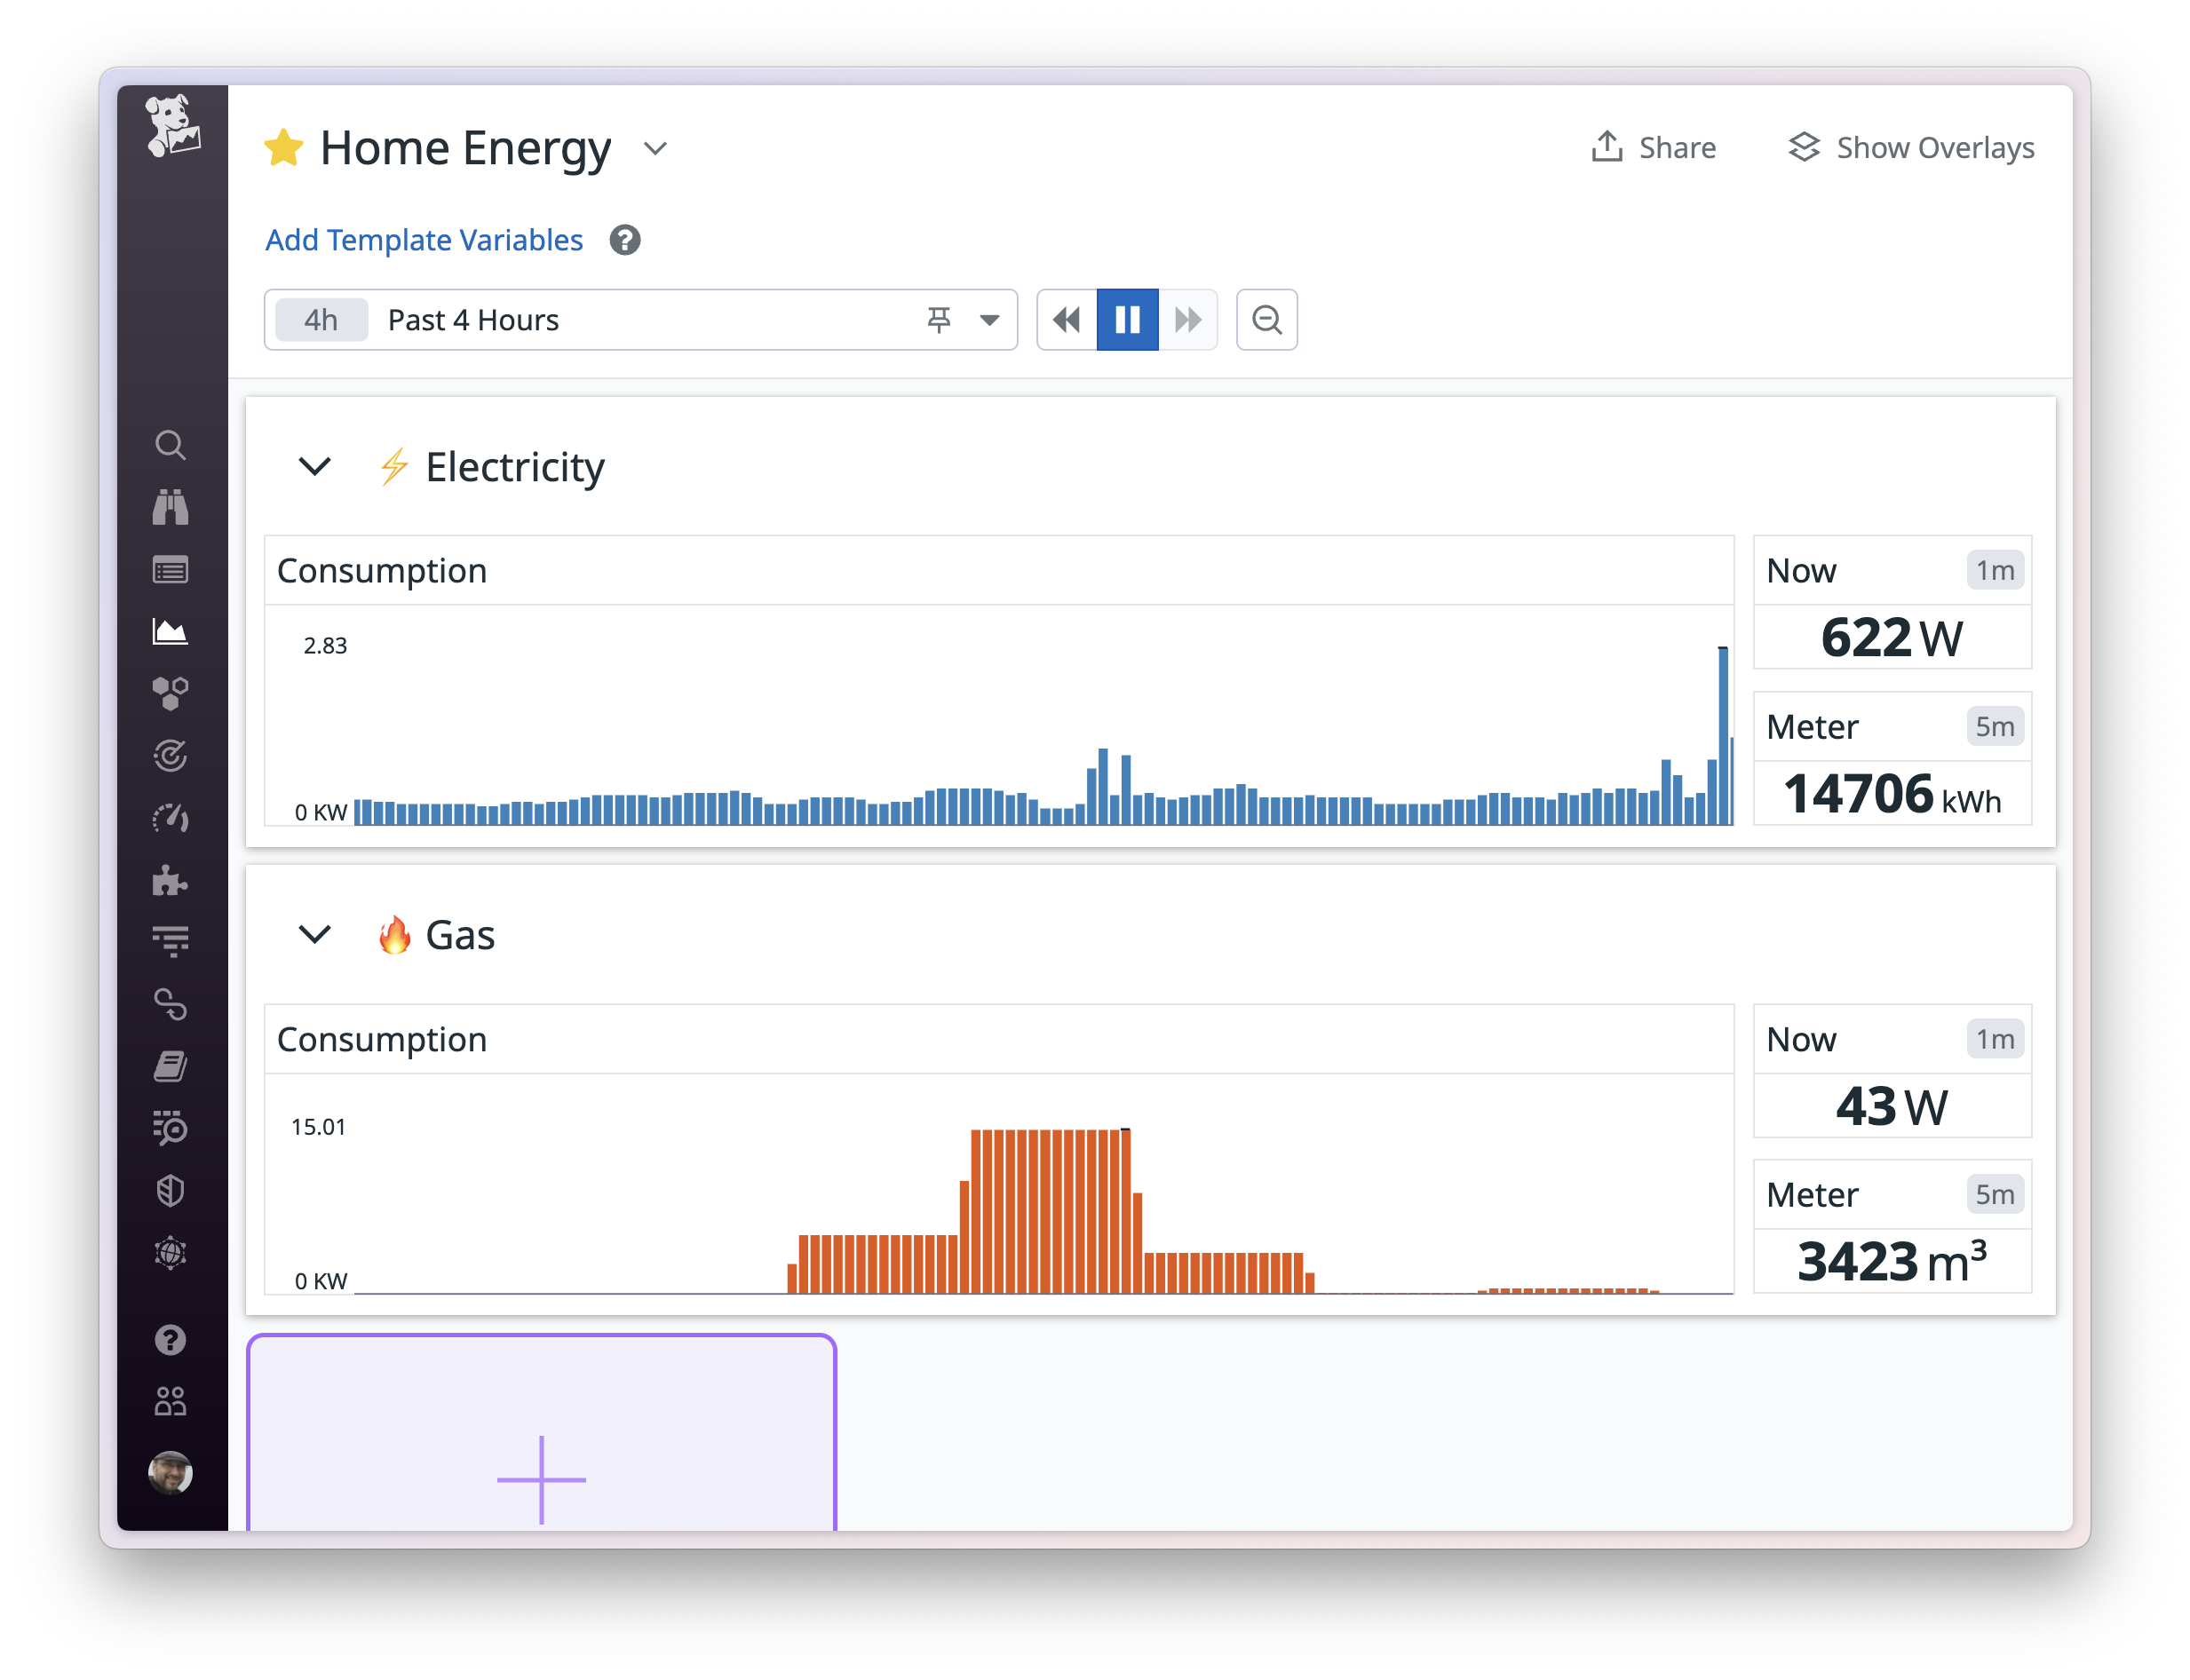2190x1680 pixels.
Task: Click help question mark beside template variables
Action: pyautogui.click(x=625, y=240)
